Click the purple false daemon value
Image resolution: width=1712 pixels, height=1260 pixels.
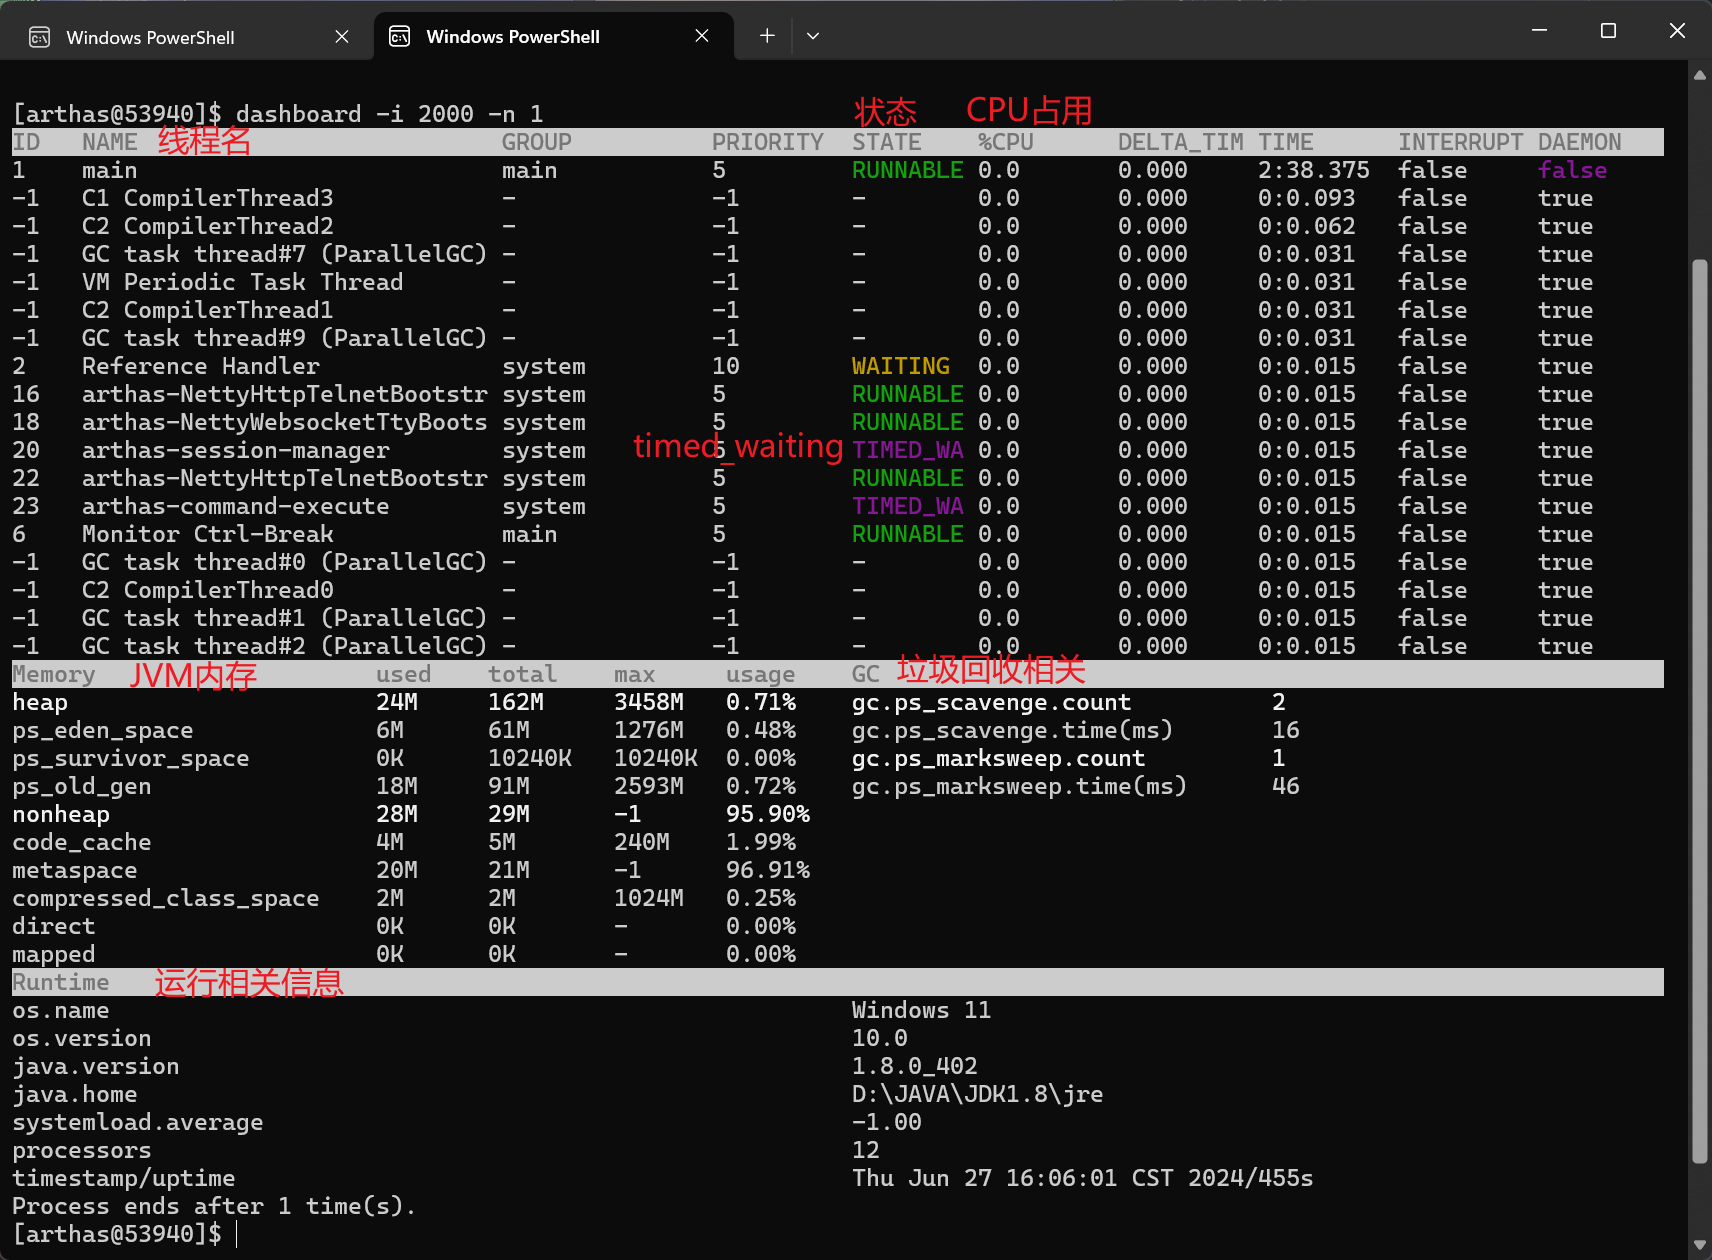tap(1572, 170)
